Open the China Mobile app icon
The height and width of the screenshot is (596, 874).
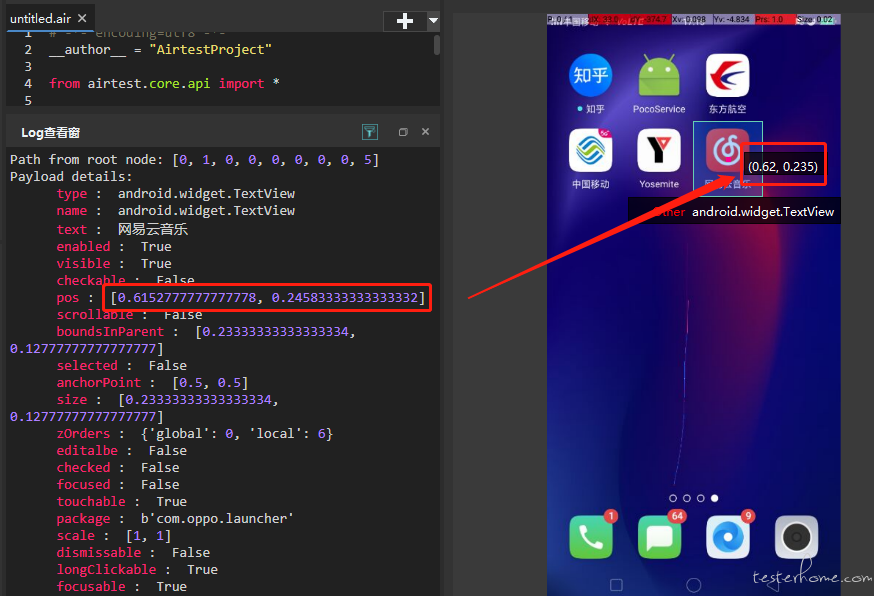tap(590, 151)
